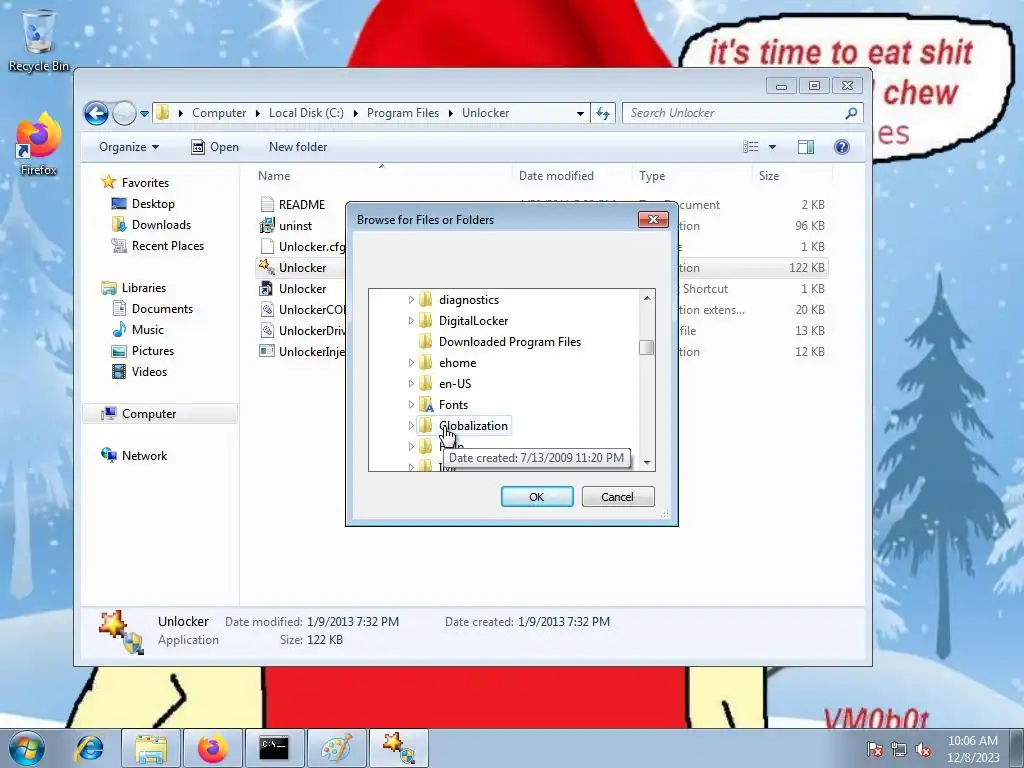
Task: Click the Program Files breadcrumb
Action: pos(403,113)
